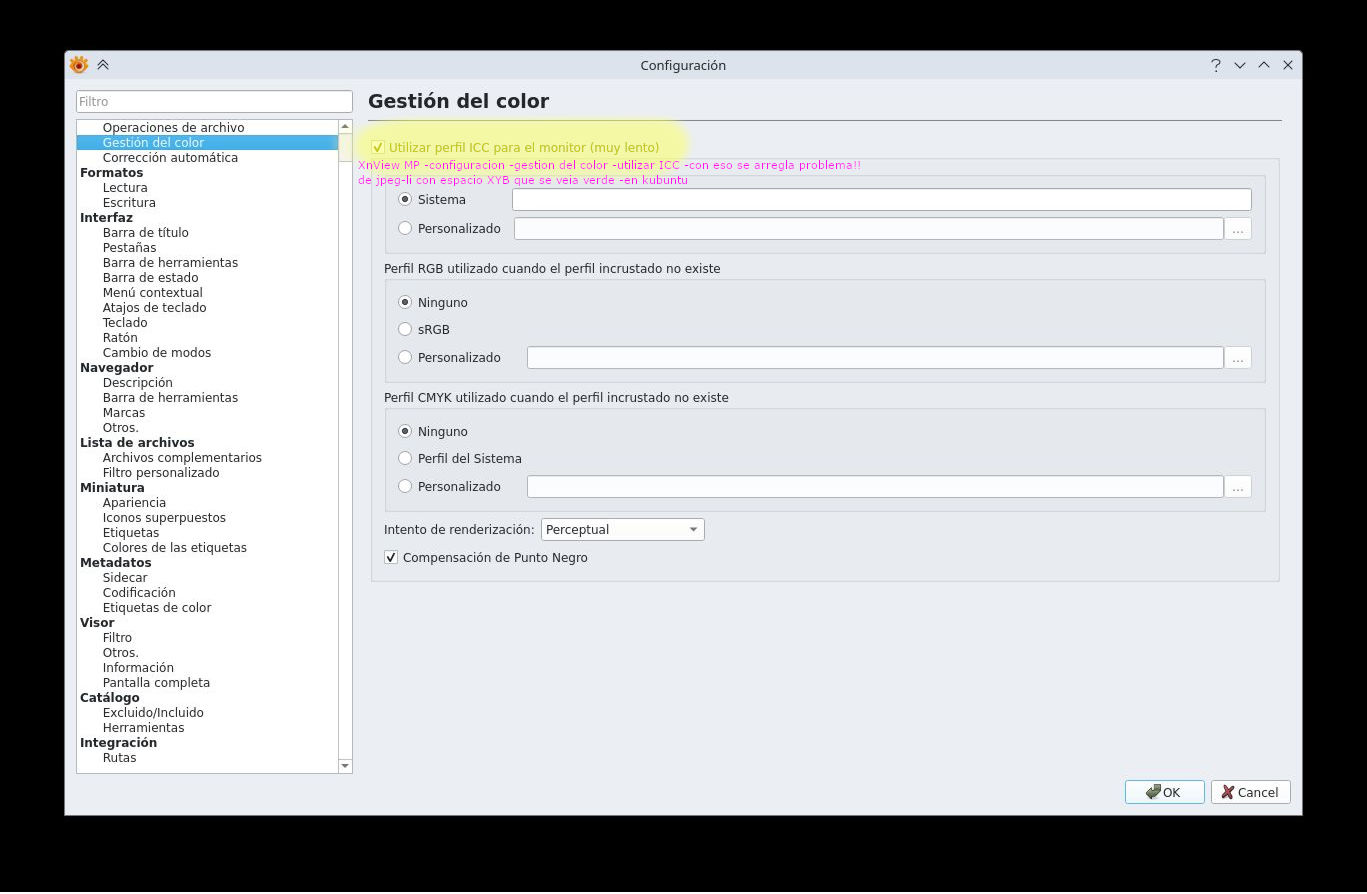This screenshot has width=1367, height=894.
Task: Open 'Barra de herramientas' under Navegador
Action: point(170,397)
